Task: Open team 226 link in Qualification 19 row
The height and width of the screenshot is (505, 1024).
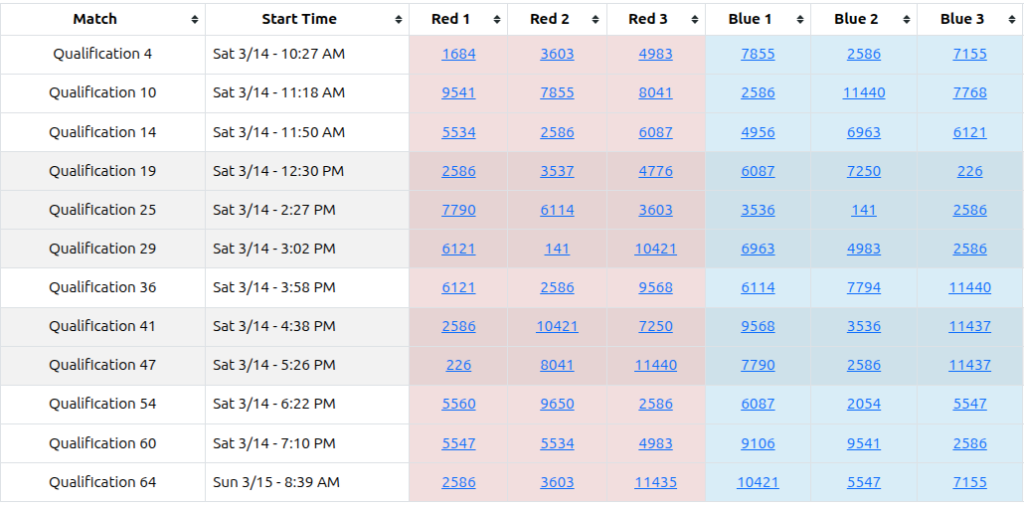Action: [x=969, y=171]
